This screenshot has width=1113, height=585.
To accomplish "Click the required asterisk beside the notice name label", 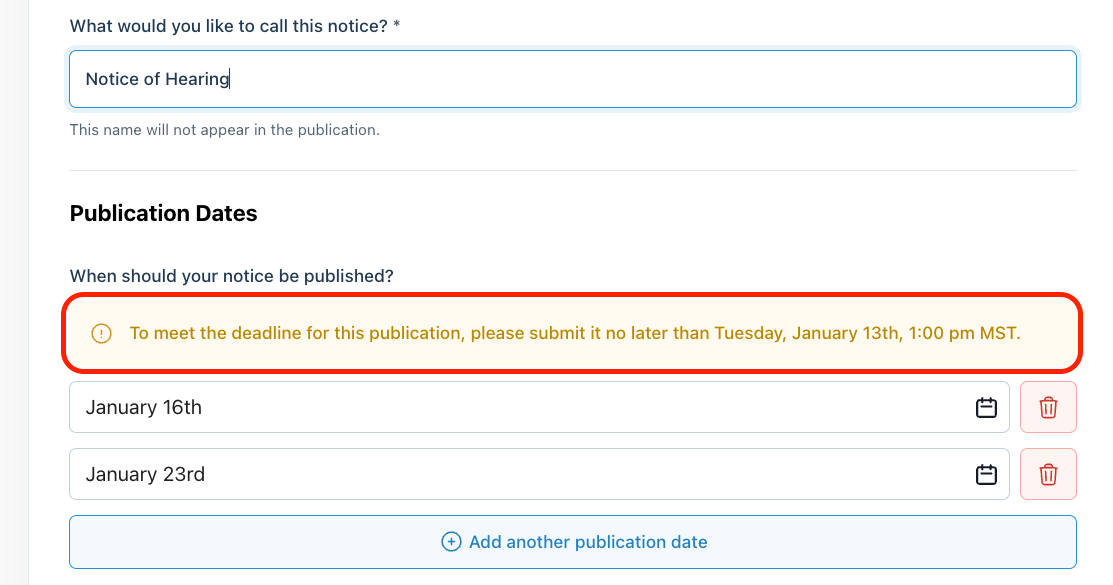I will [x=397, y=25].
